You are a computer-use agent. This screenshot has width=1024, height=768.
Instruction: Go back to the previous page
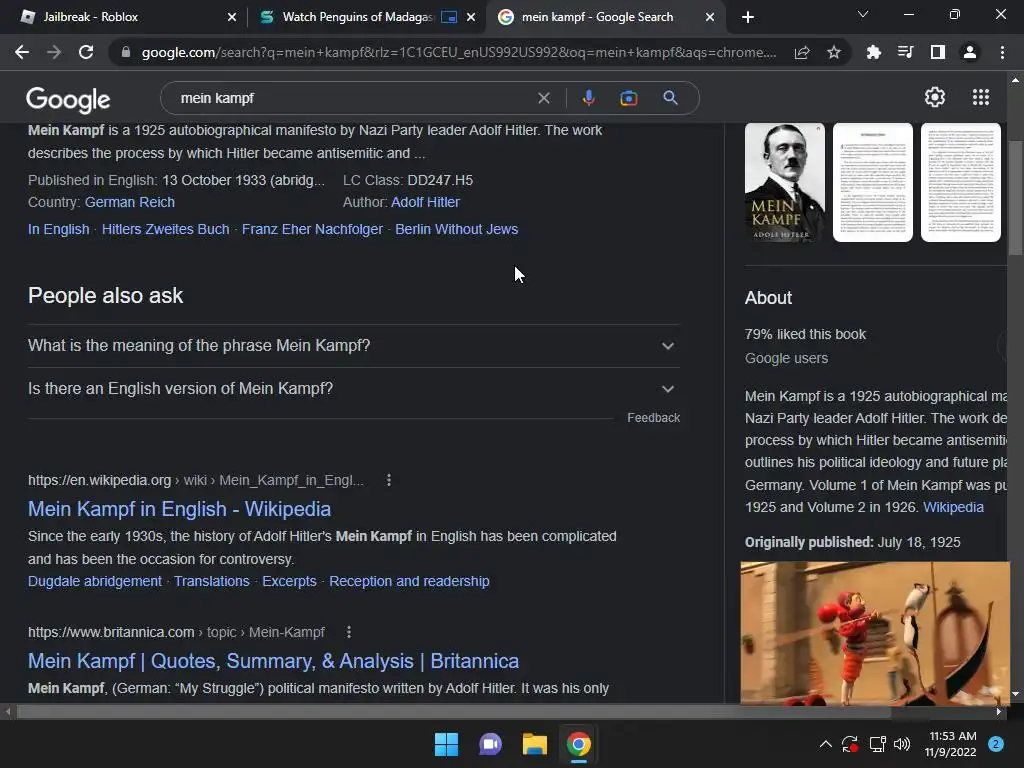[22, 52]
